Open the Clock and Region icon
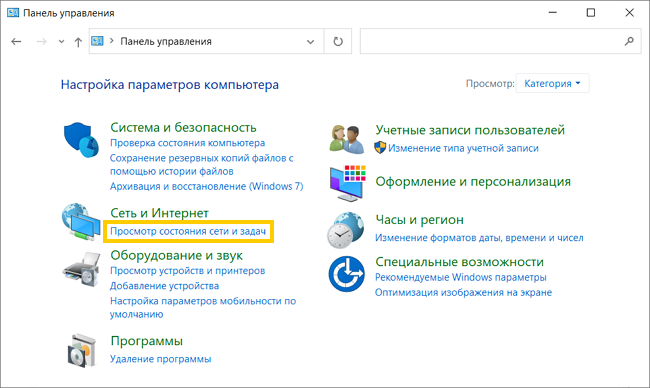The width and height of the screenshot is (650, 388). 346,230
